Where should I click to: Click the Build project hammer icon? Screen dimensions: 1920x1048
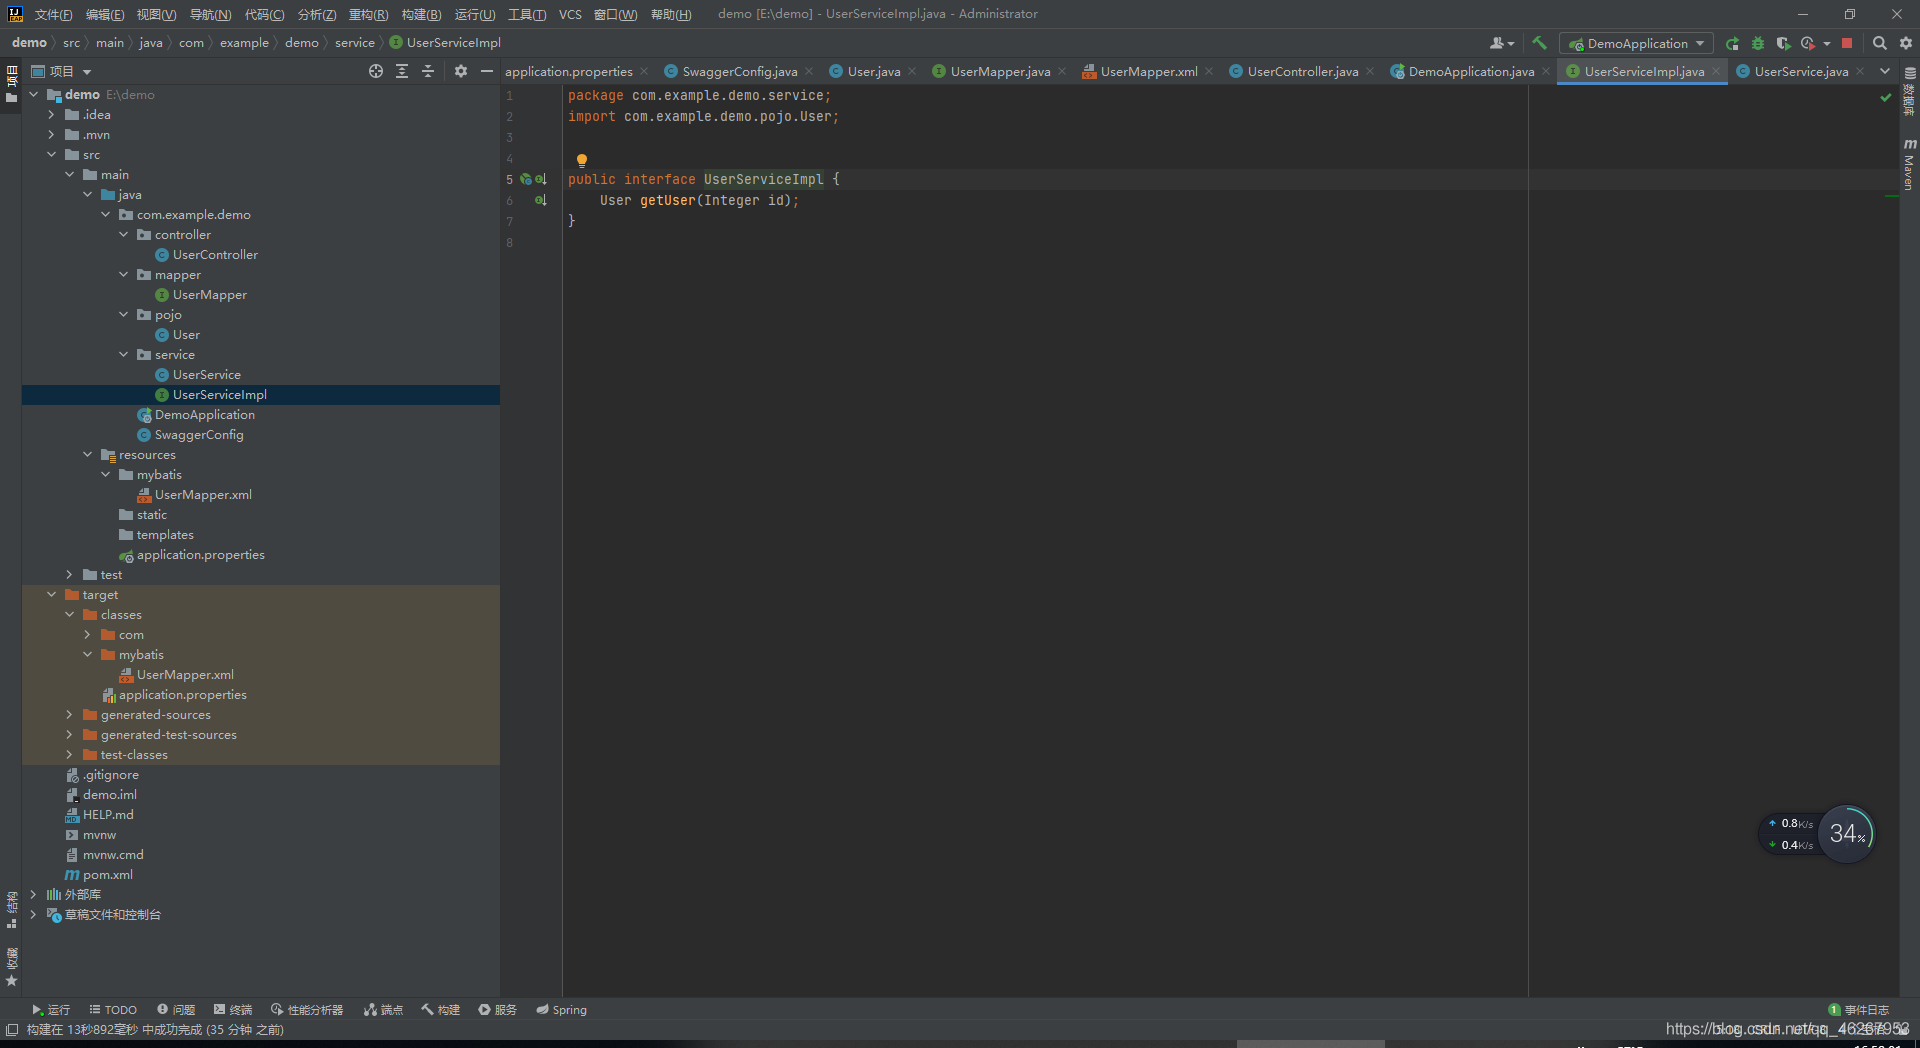[x=1539, y=43]
